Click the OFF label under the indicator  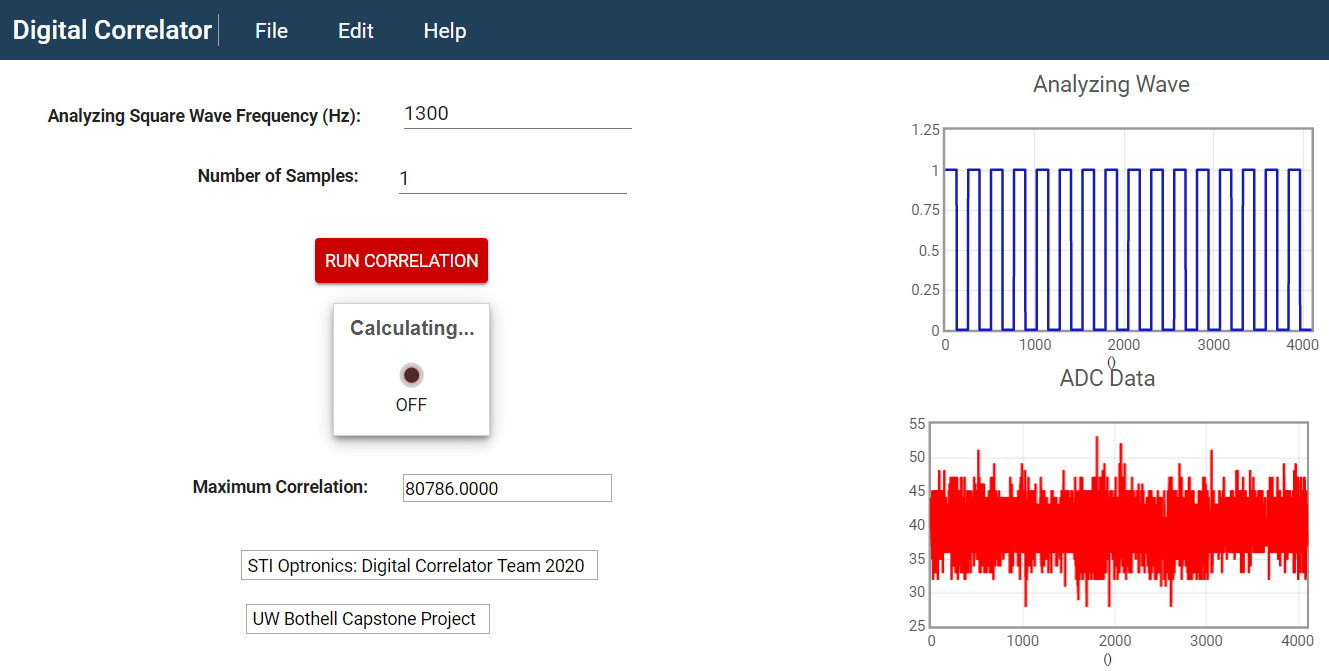[x=411, y=405]
